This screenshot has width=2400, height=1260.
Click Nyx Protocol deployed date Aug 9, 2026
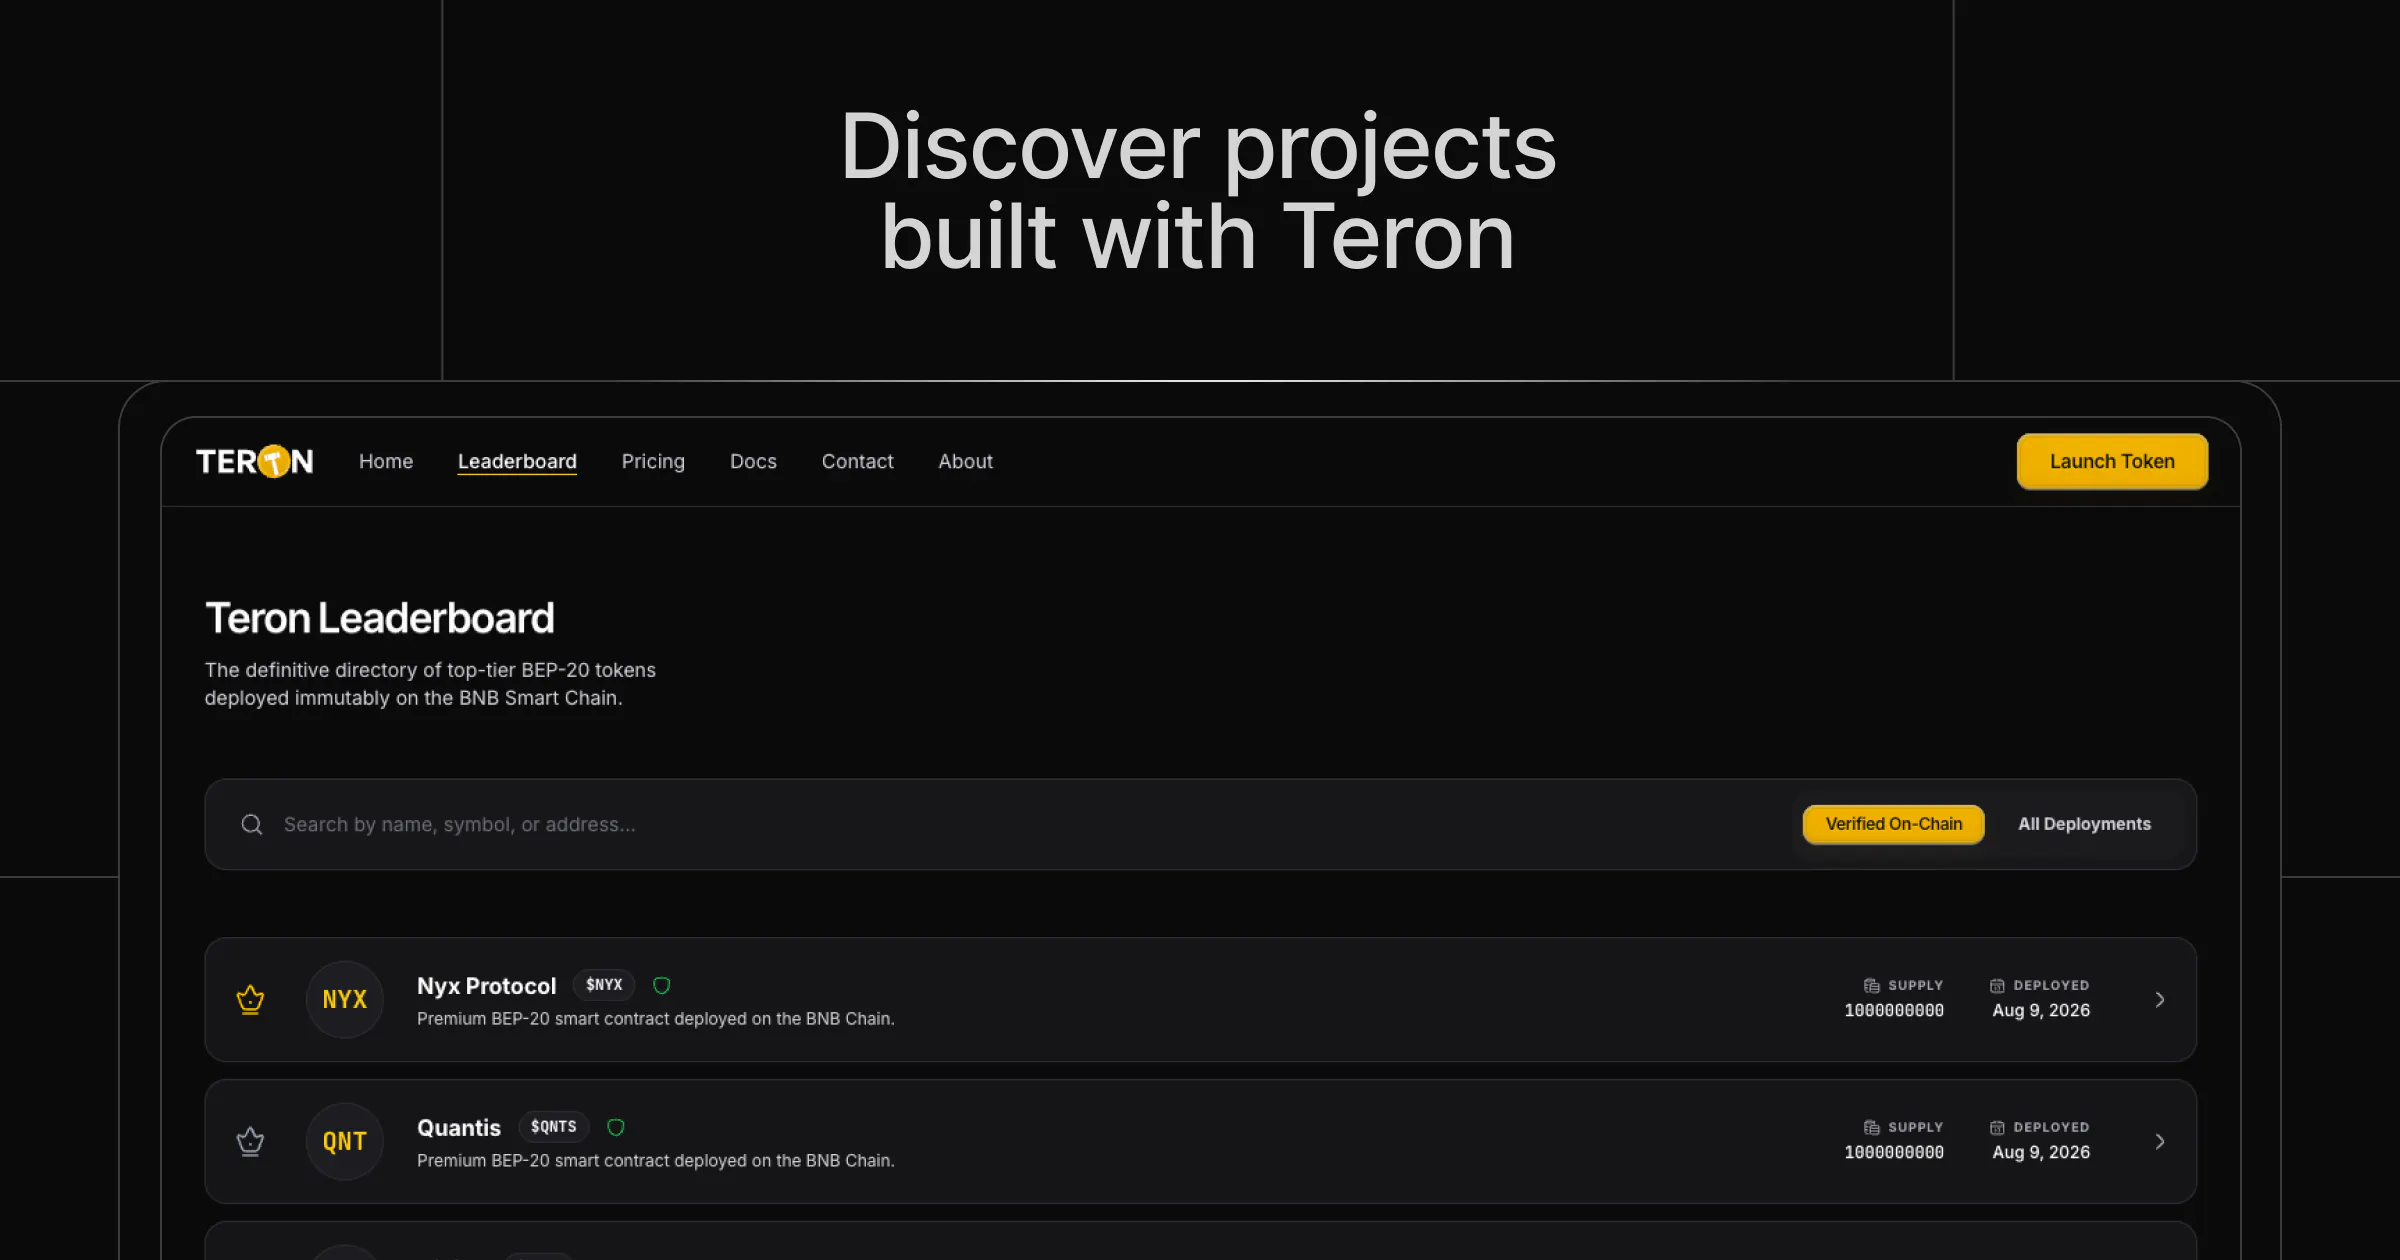click(x=2040, y=1010)
